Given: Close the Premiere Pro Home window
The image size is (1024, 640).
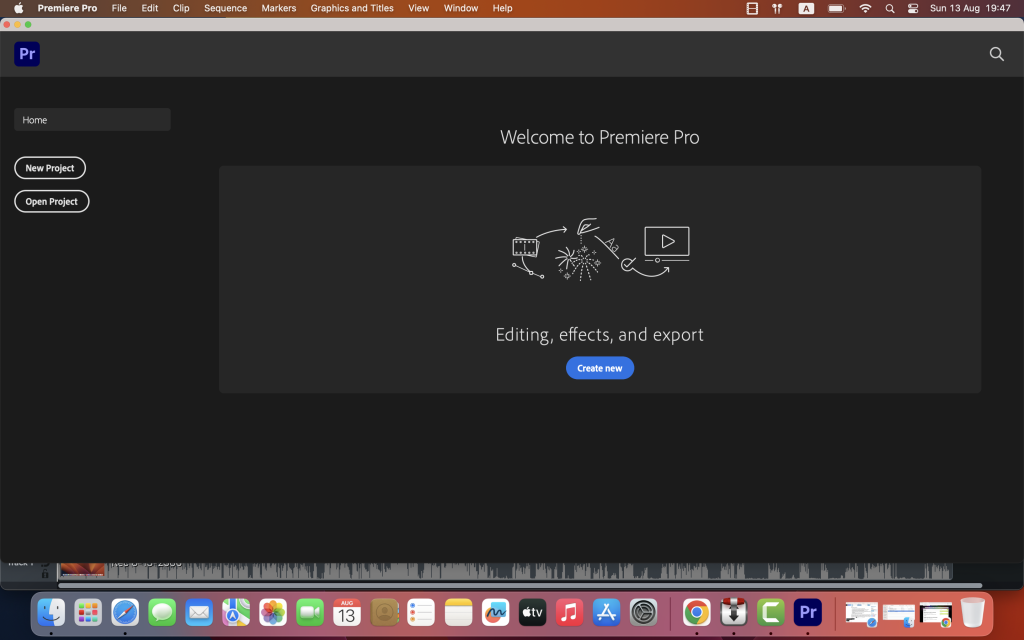Looking at the screenshot, I should 7,24.
